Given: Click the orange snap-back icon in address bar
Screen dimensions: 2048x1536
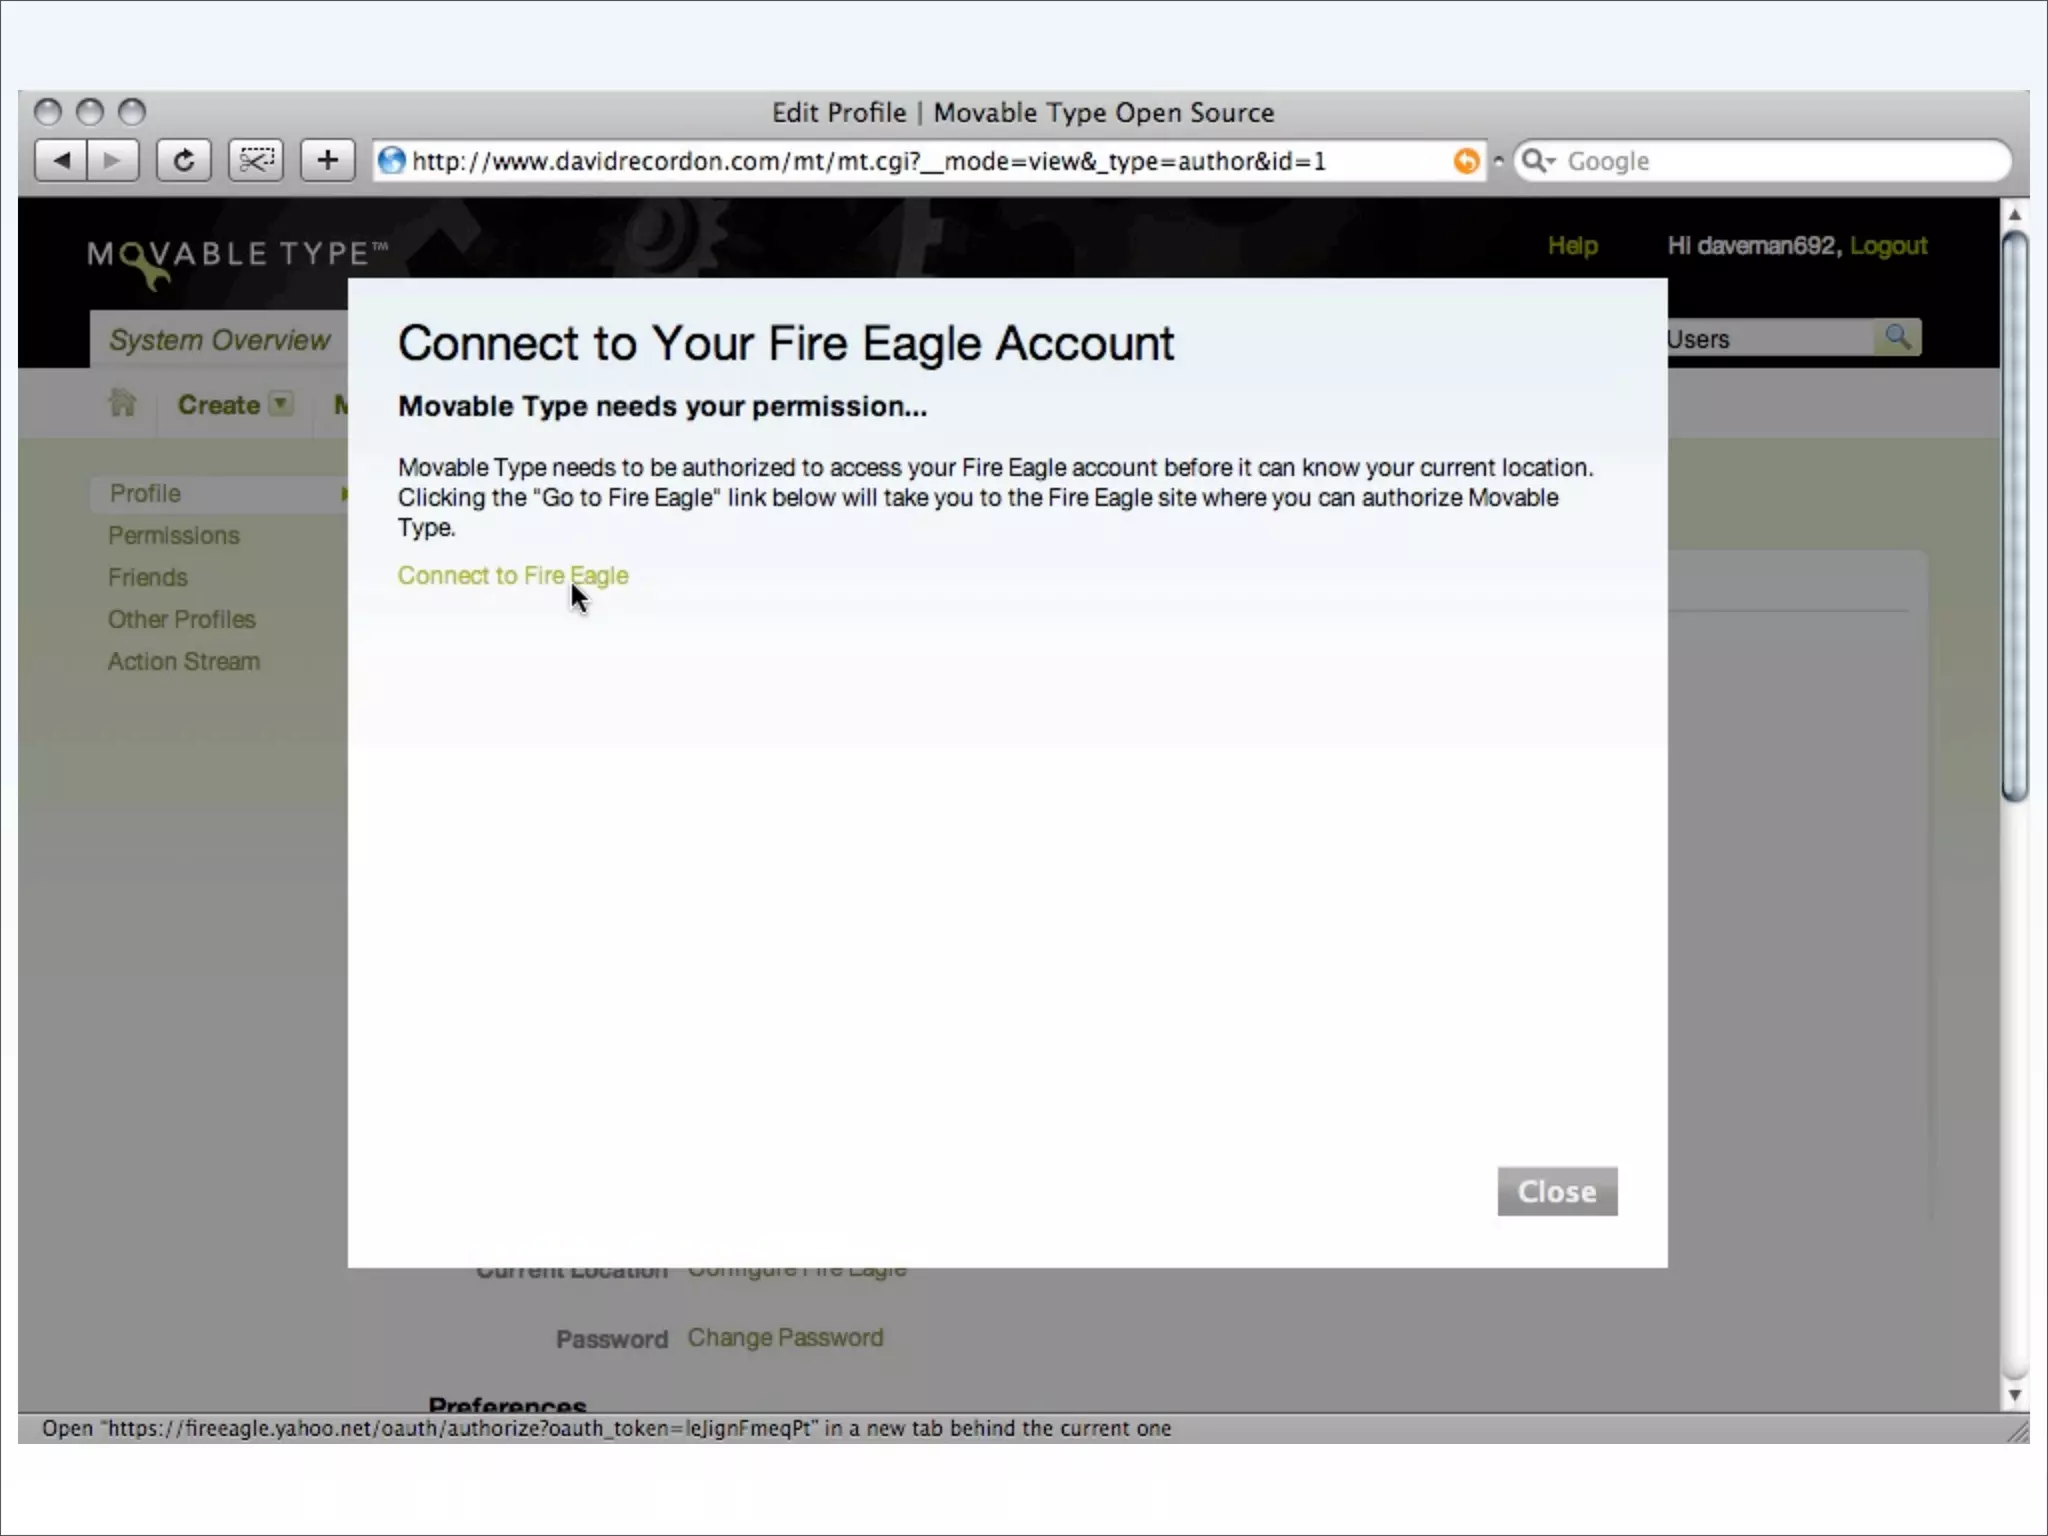Looking at the screenshot, I should pyautogui.click(x=1466, y=161).
